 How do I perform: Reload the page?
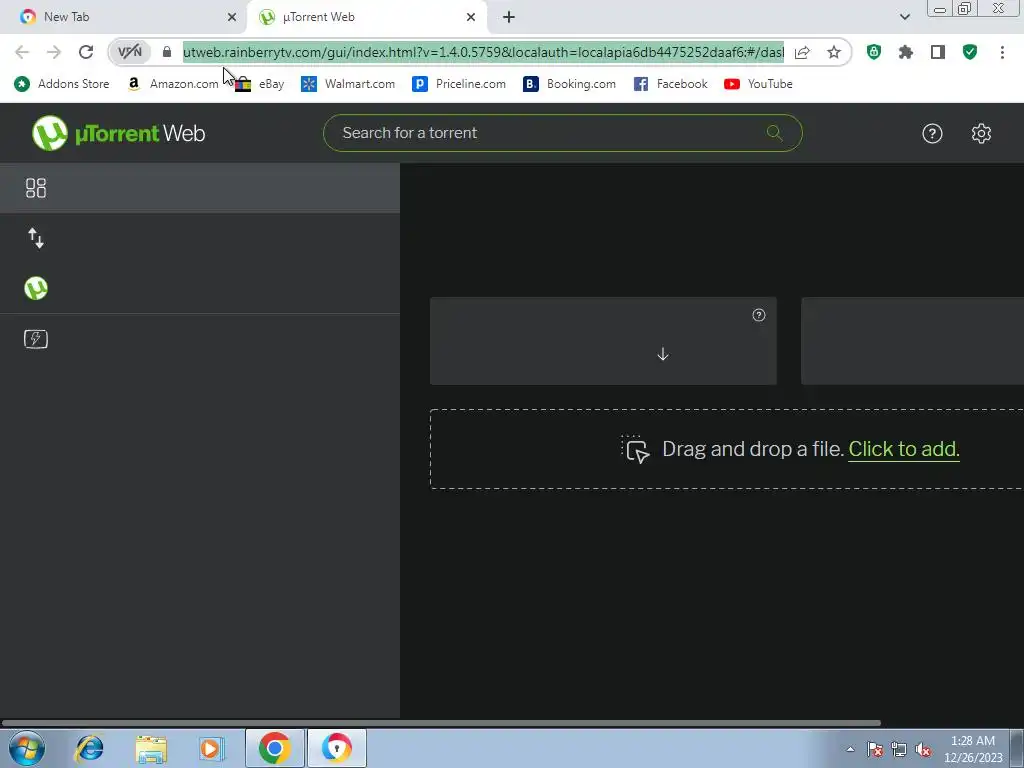(86, 52)
